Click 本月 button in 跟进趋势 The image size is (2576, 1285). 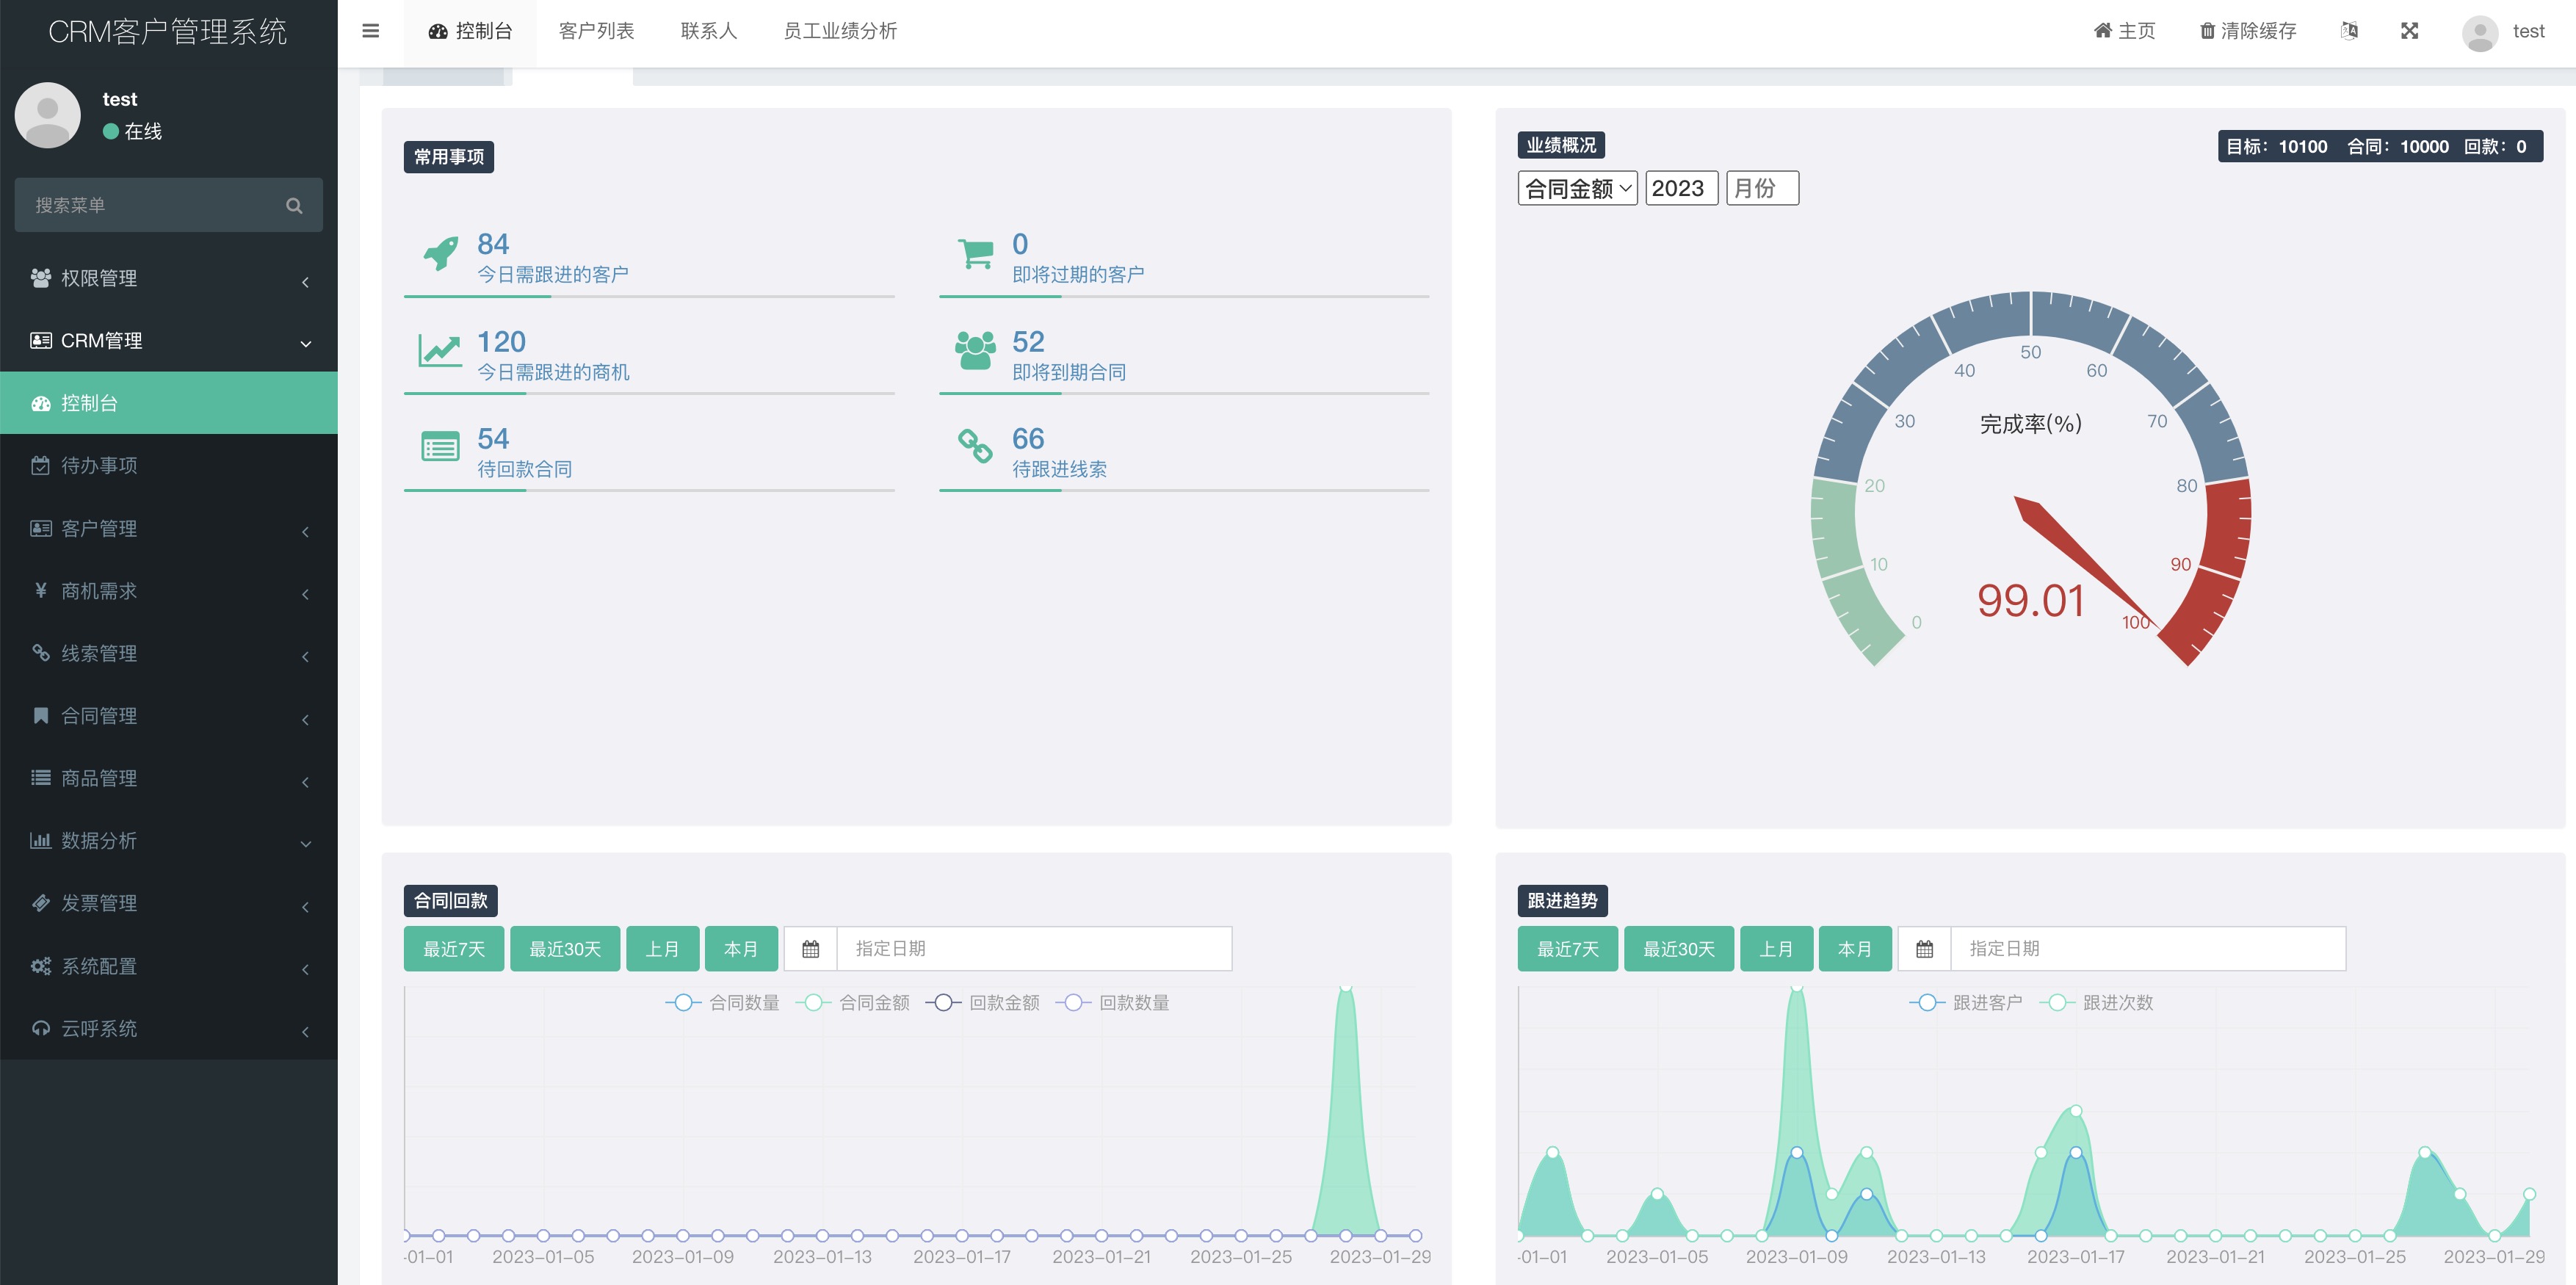[1855, 949]
